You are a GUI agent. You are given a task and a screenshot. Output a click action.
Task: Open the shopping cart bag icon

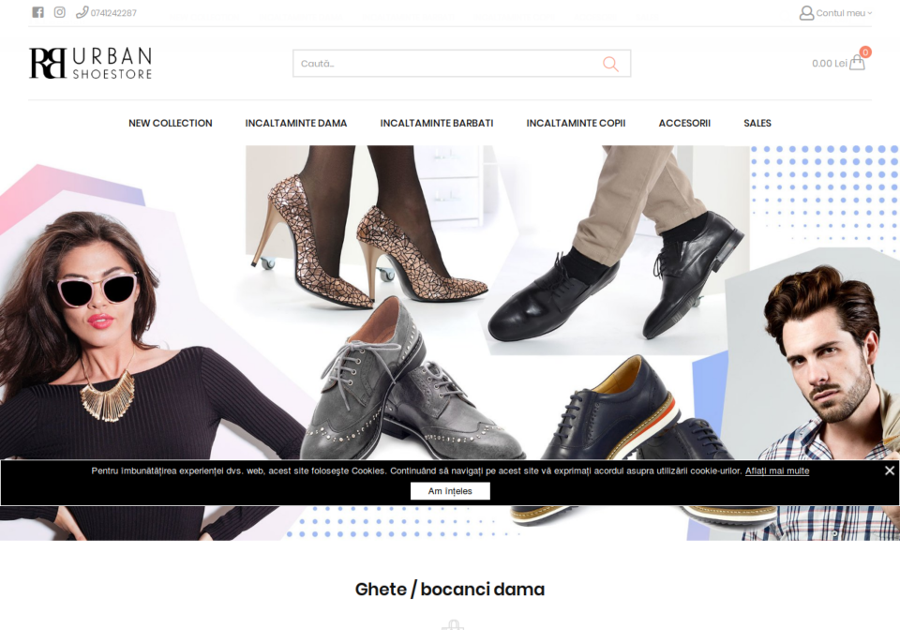click(857, 62)
